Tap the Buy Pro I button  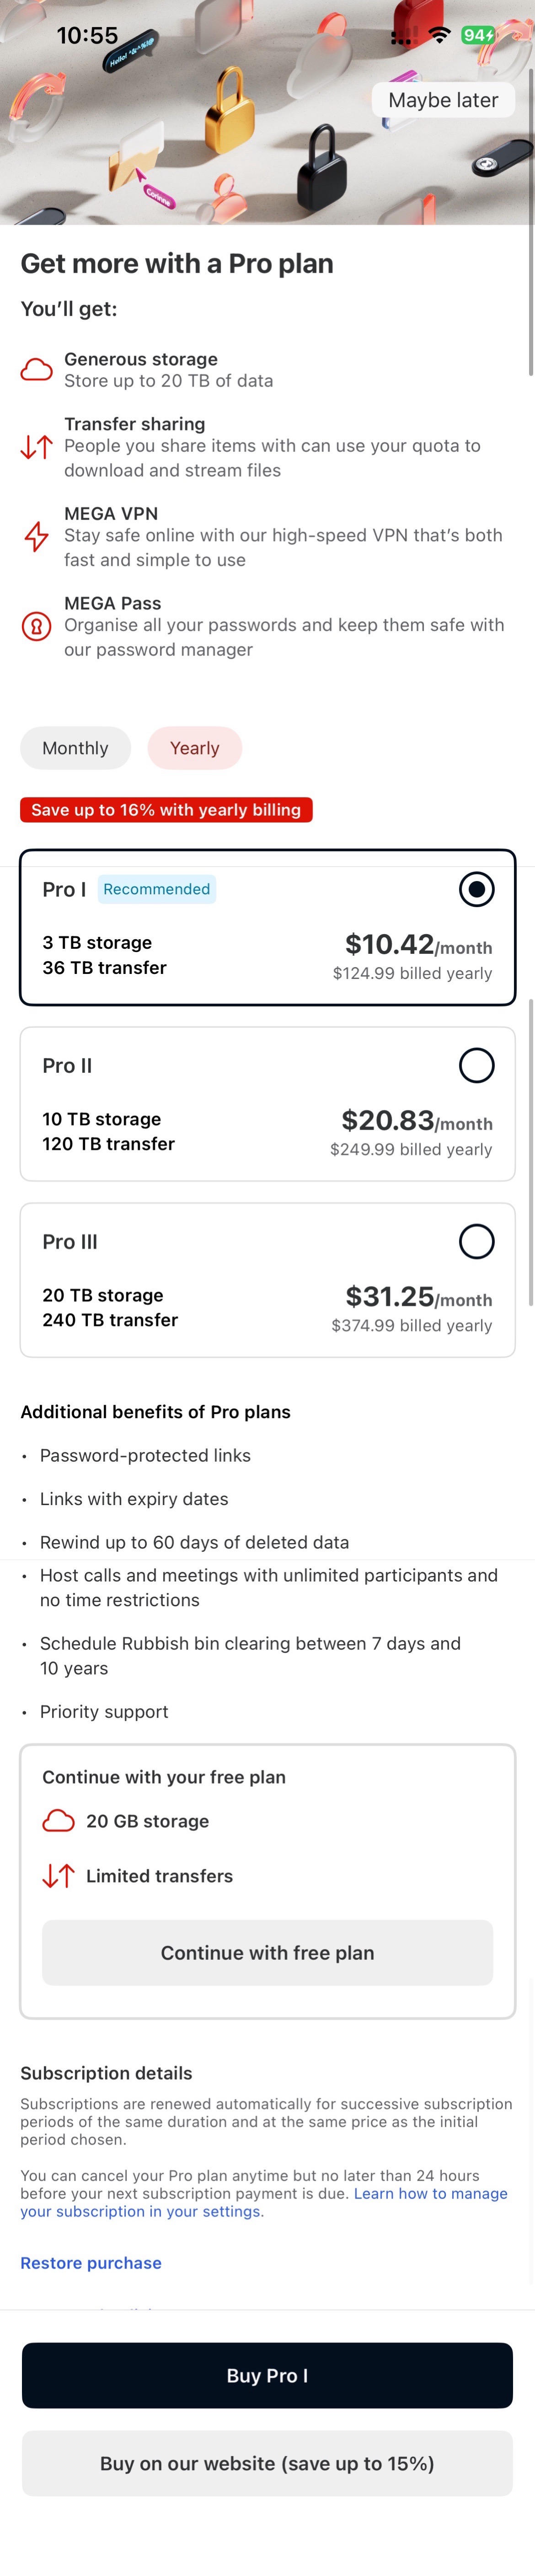coord(267,2375)
